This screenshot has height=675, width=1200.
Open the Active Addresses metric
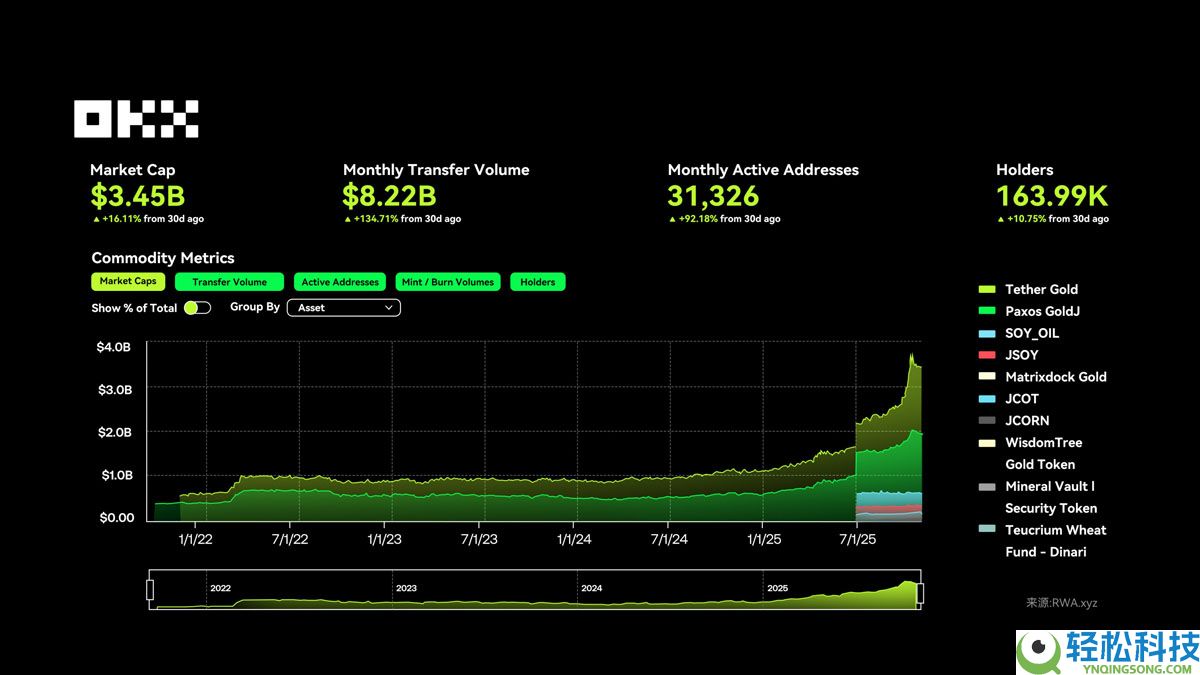(340, 282)
